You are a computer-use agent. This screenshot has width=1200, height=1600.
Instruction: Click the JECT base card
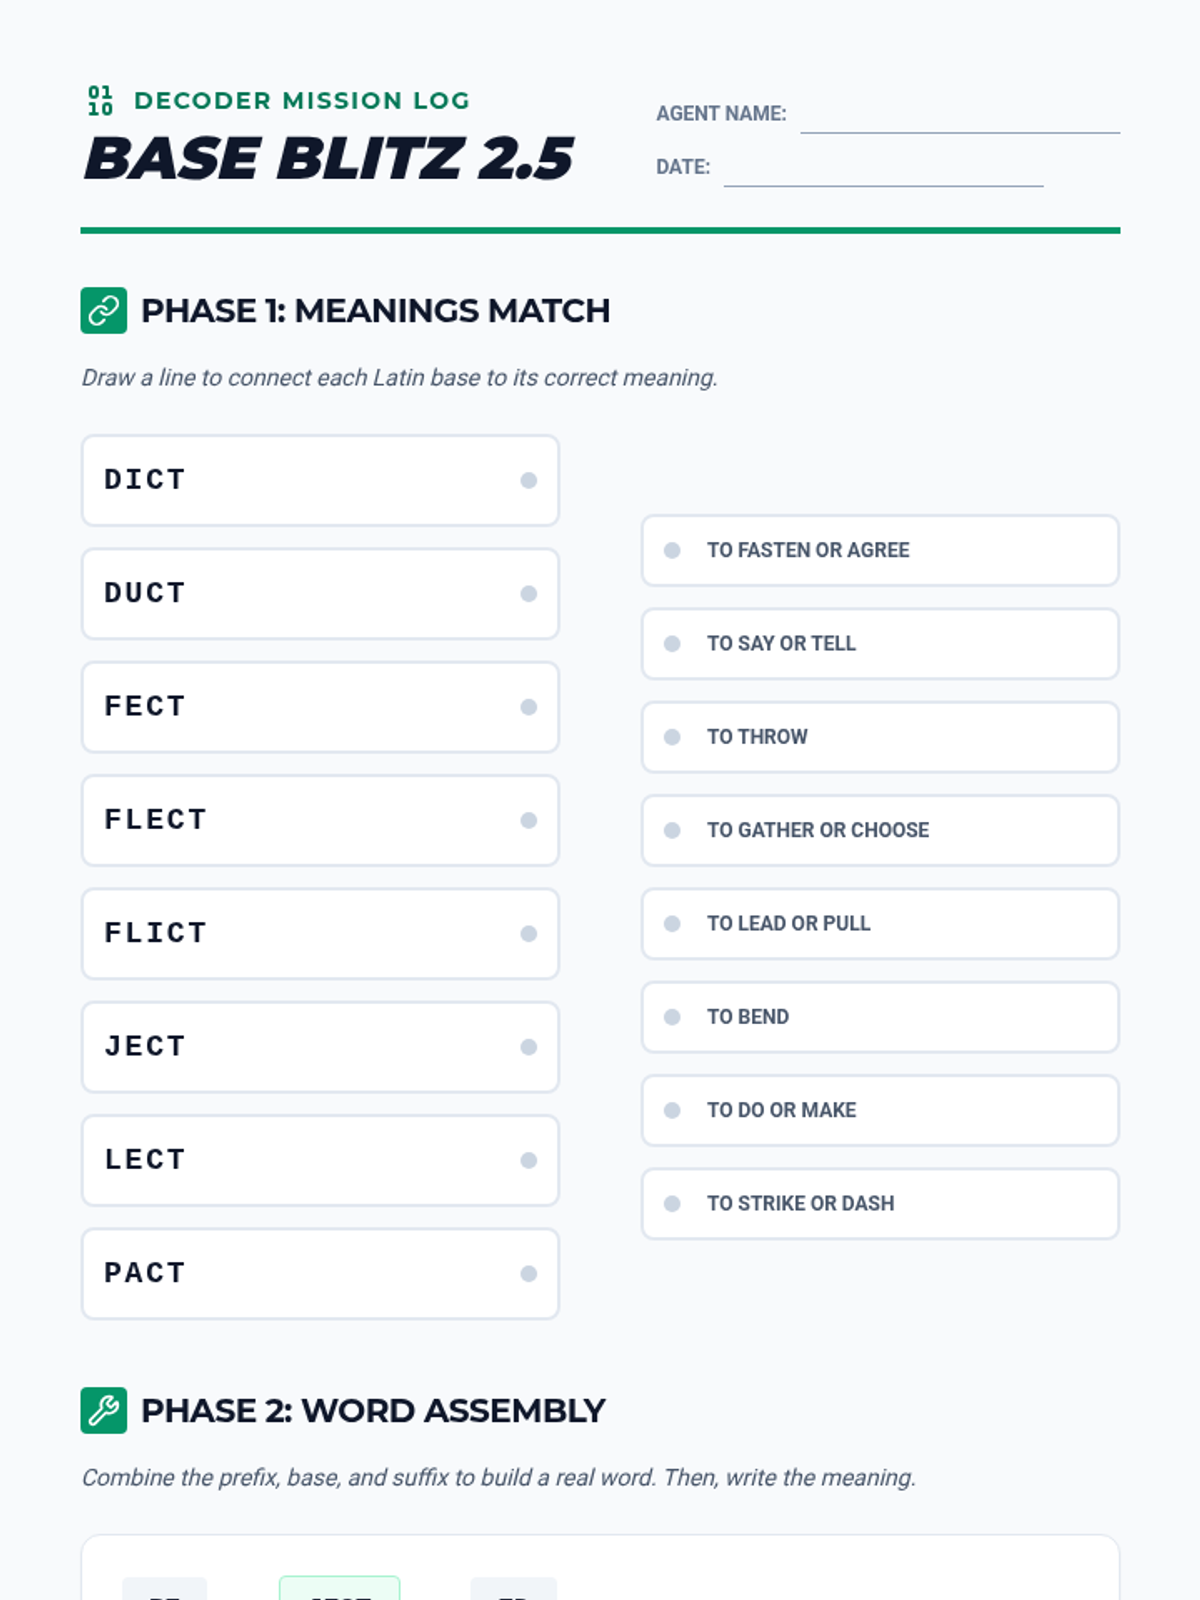pos(320,1047)
